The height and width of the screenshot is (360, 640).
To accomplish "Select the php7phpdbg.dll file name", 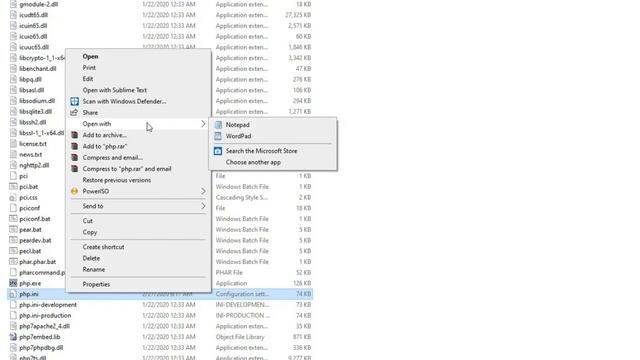I will click(41, 348).
